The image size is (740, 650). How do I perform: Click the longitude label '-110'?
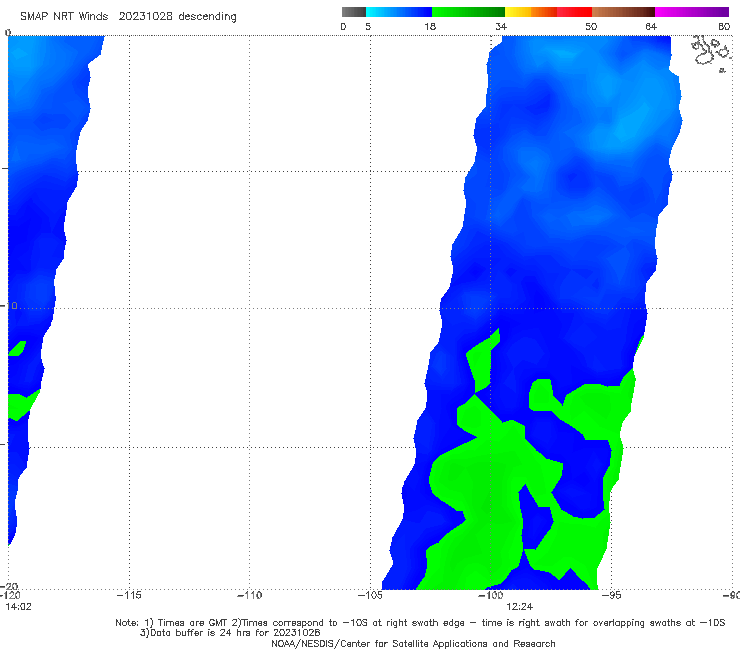tap(249, 595)
